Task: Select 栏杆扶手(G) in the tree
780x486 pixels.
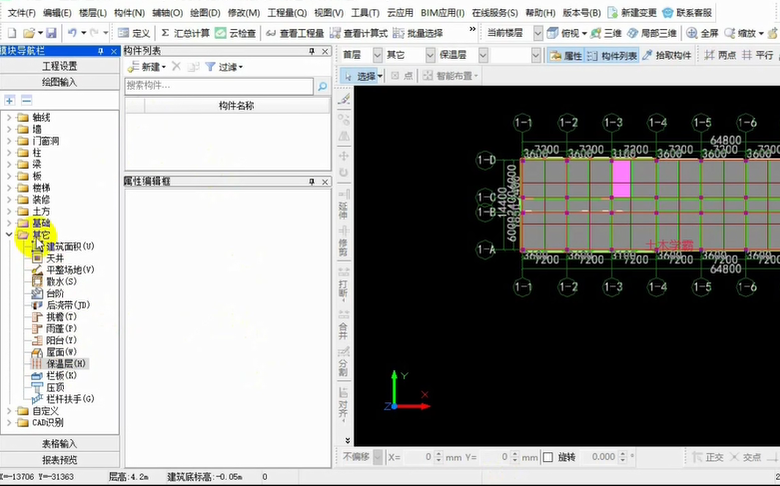Action: pos(64,399)
